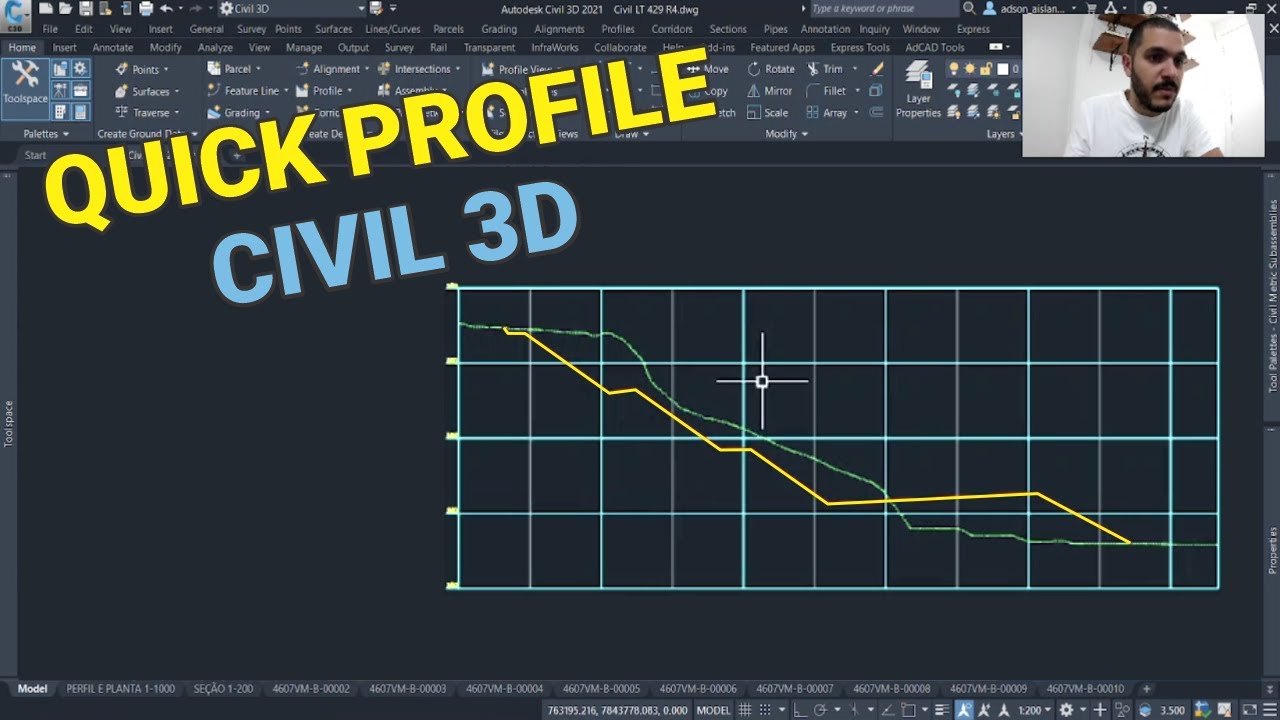Click the coordinates readout in status bar
The width and height of the screenshot is (1280, 720).
(x=618, y=710)
